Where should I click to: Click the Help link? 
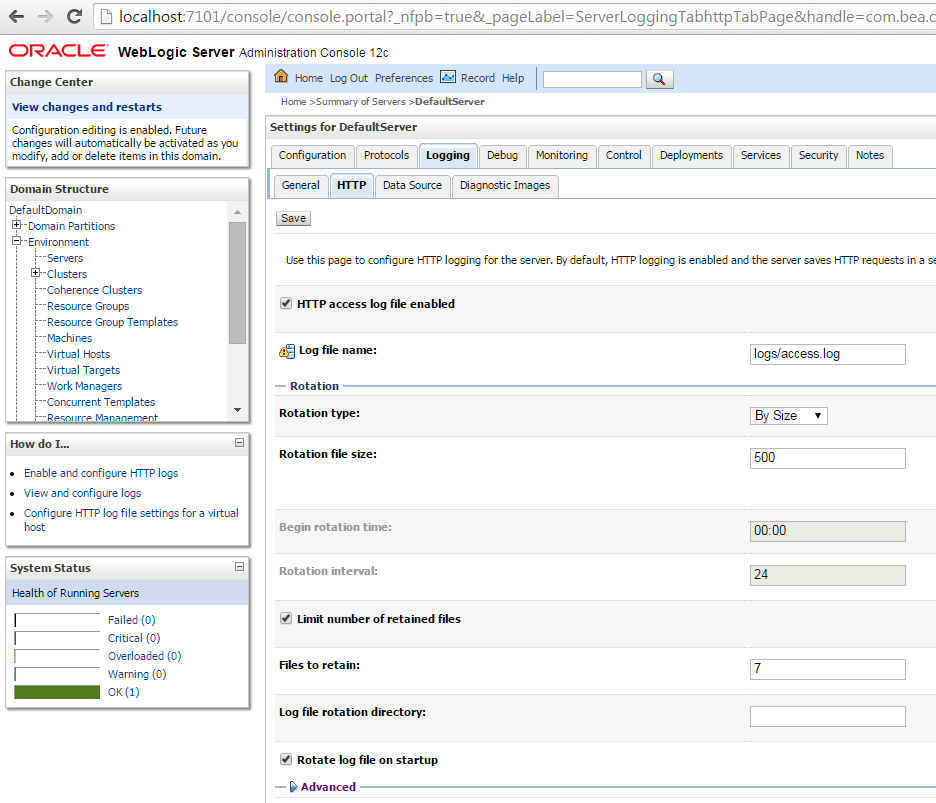pyautogui.click(x=513, y=78)
